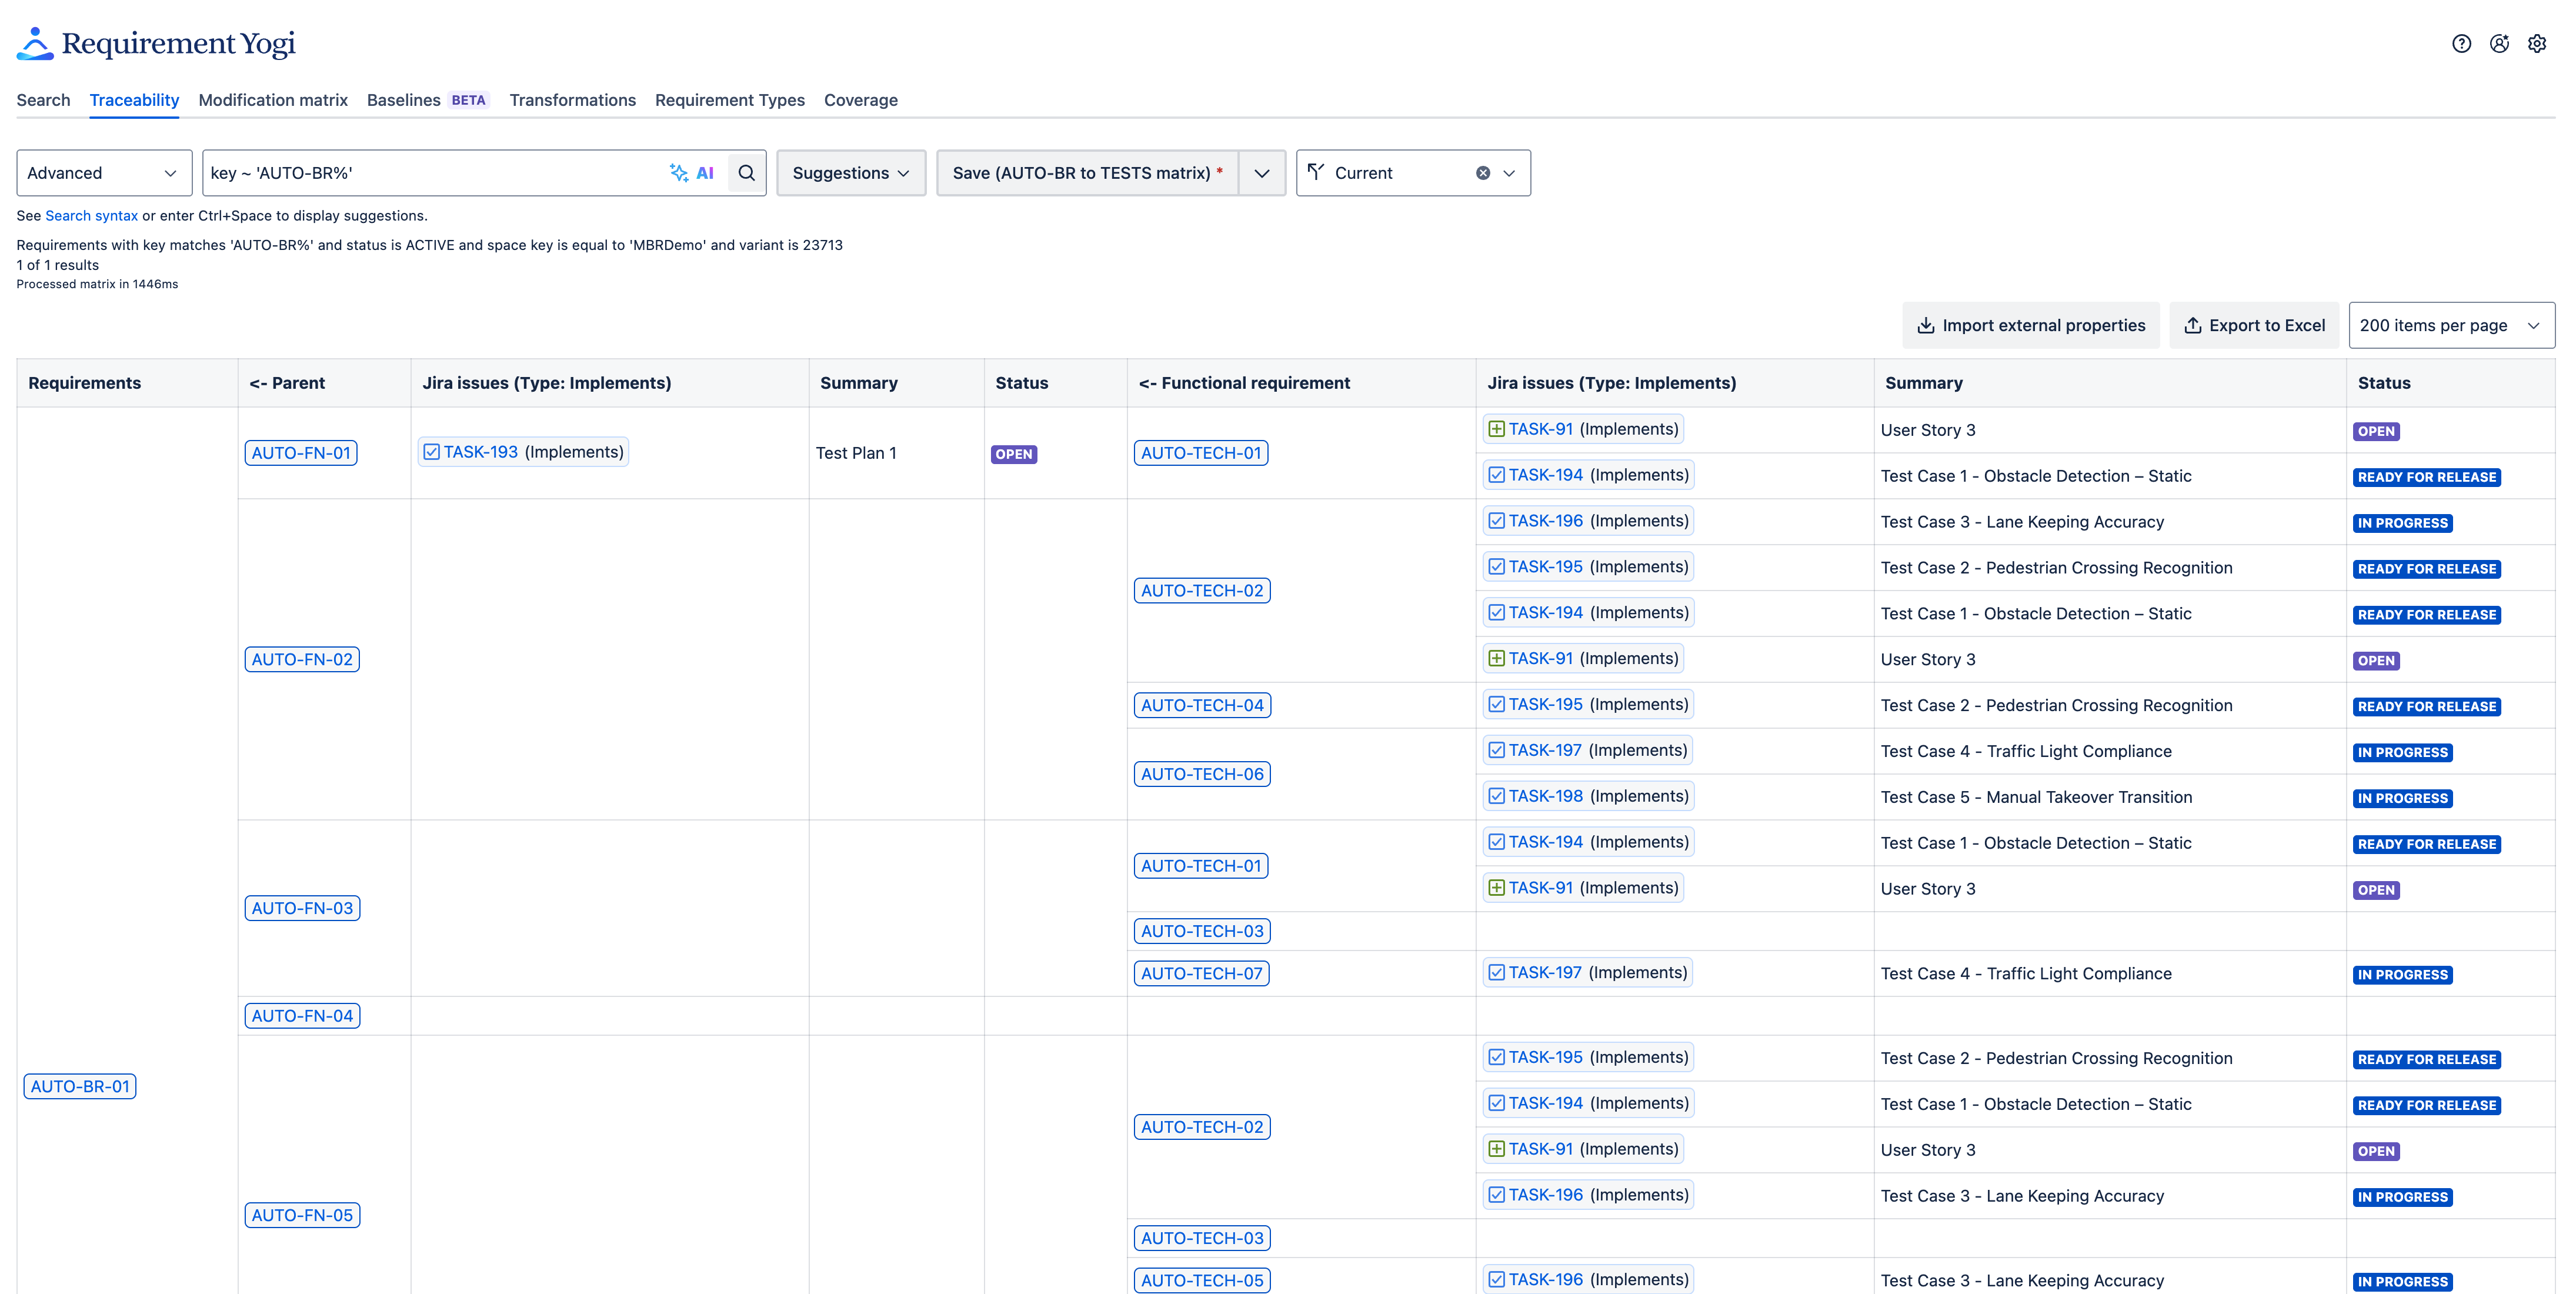Open the 200 items per page dropdown
This screenshot has height=1294, width=2576.
click(x=2450, y=325)
